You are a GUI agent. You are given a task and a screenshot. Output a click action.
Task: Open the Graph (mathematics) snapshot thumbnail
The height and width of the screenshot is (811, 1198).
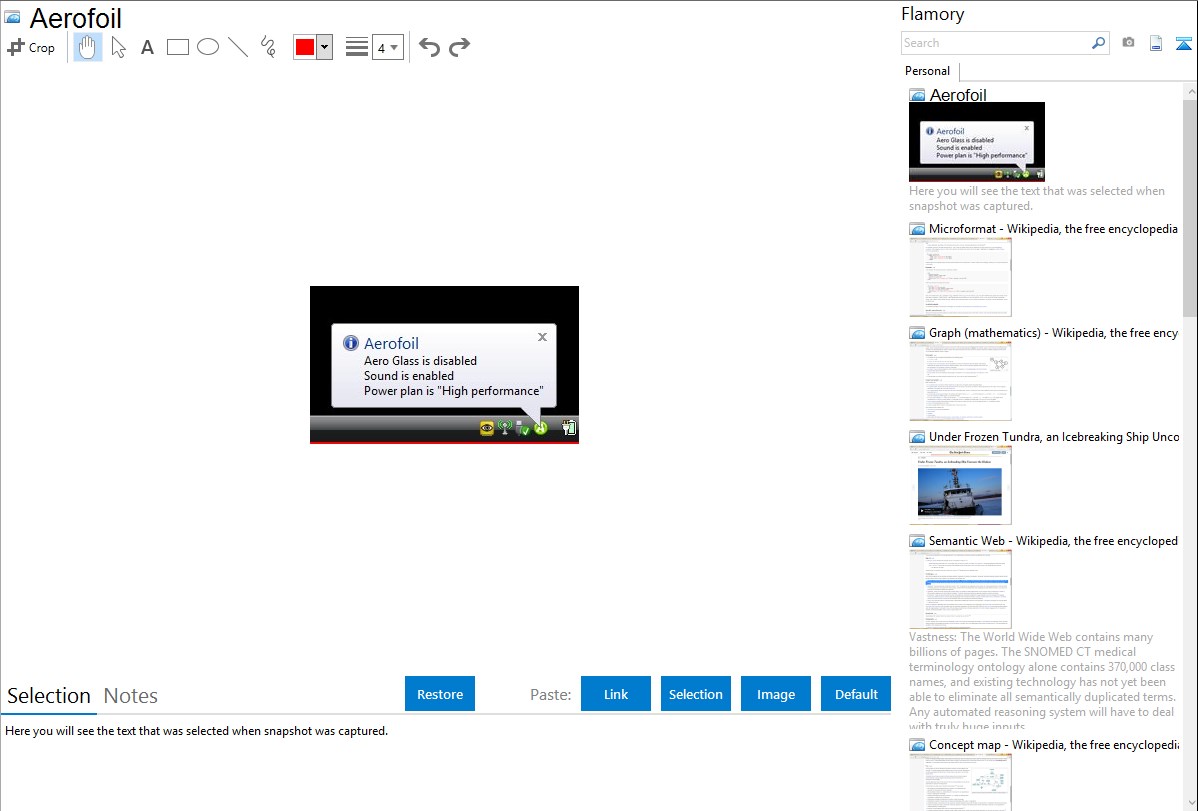click(960, 381)
